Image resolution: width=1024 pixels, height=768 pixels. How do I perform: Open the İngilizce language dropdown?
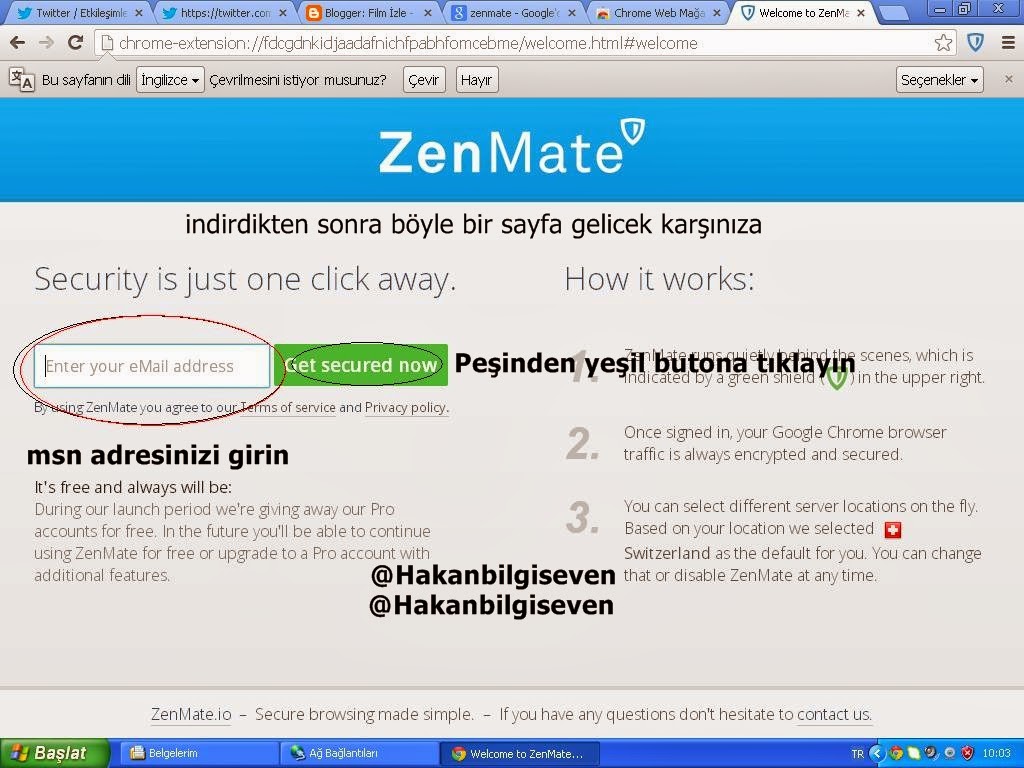[170, 80]
